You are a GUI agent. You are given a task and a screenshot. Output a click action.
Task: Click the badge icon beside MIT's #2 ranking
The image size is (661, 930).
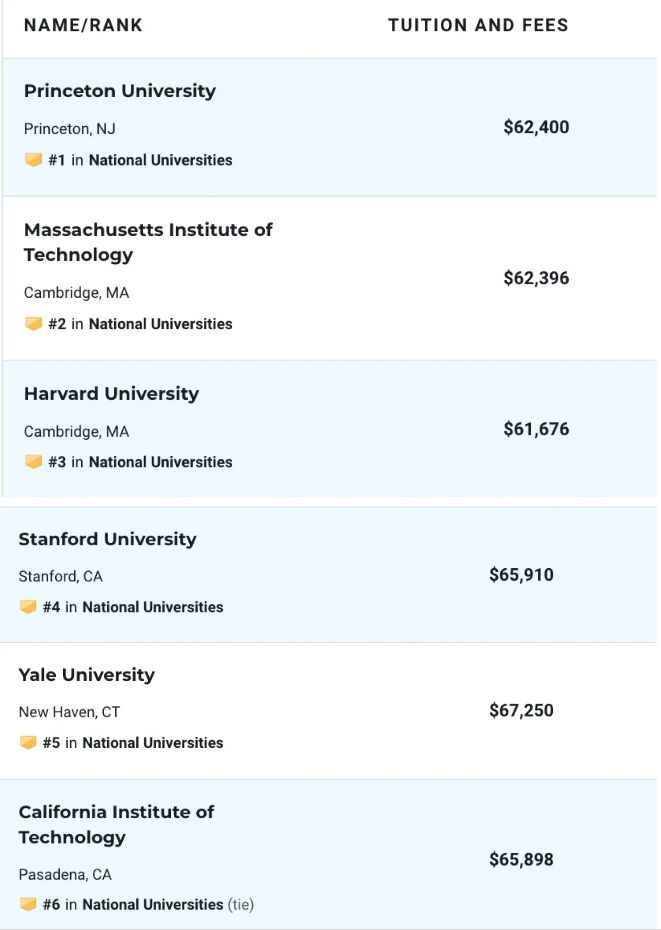tap(33, 324)
